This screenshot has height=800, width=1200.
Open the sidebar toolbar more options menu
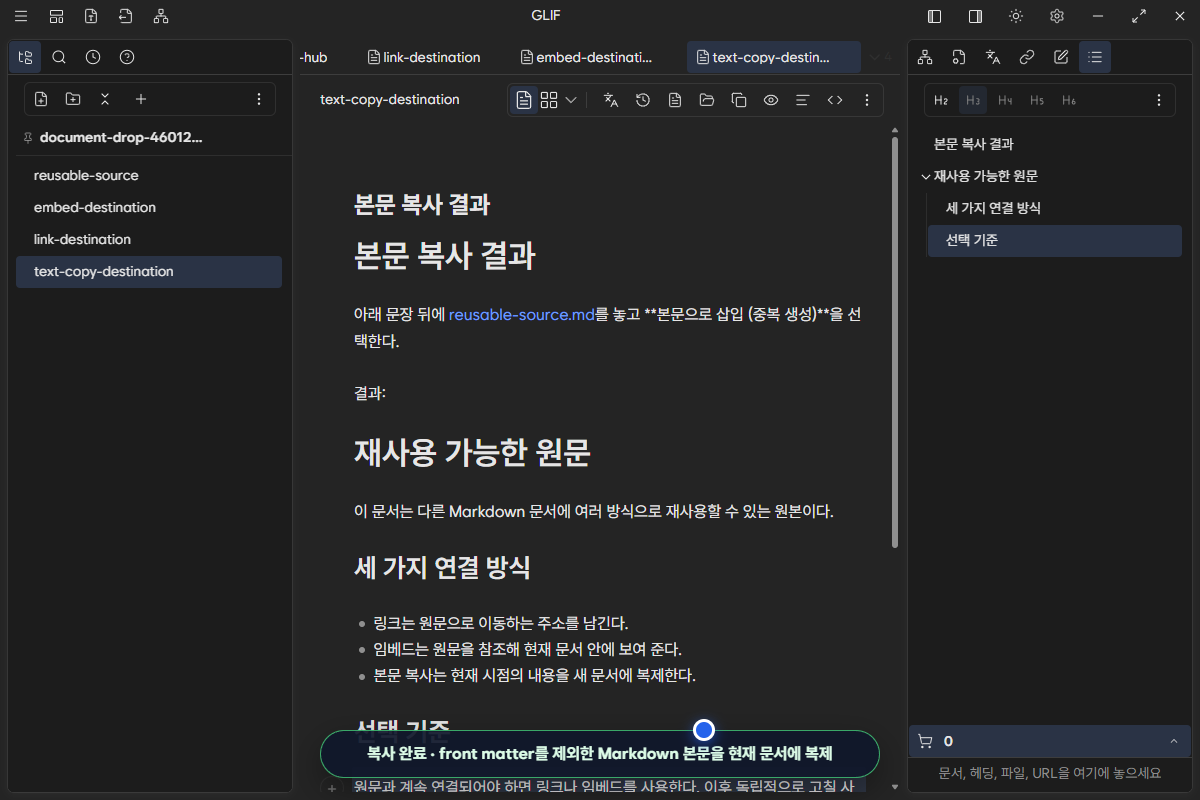point(259,99)
